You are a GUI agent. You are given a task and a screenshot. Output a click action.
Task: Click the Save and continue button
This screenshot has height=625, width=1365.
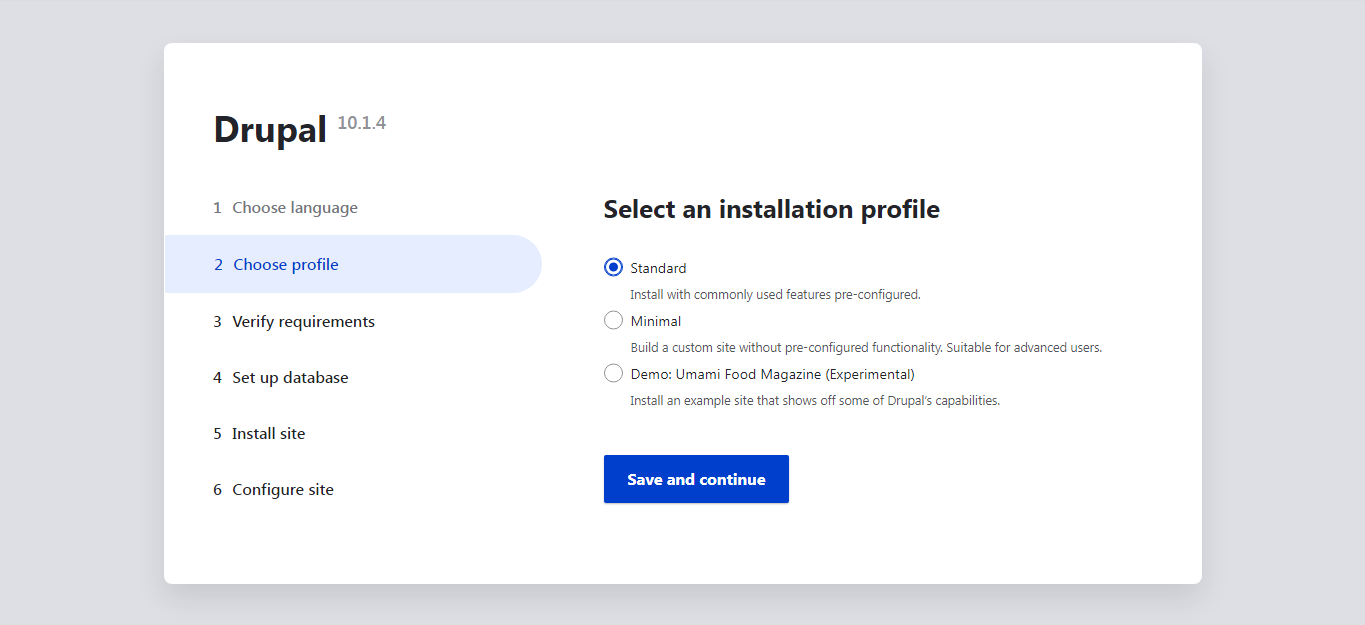[x=696, y=478]
